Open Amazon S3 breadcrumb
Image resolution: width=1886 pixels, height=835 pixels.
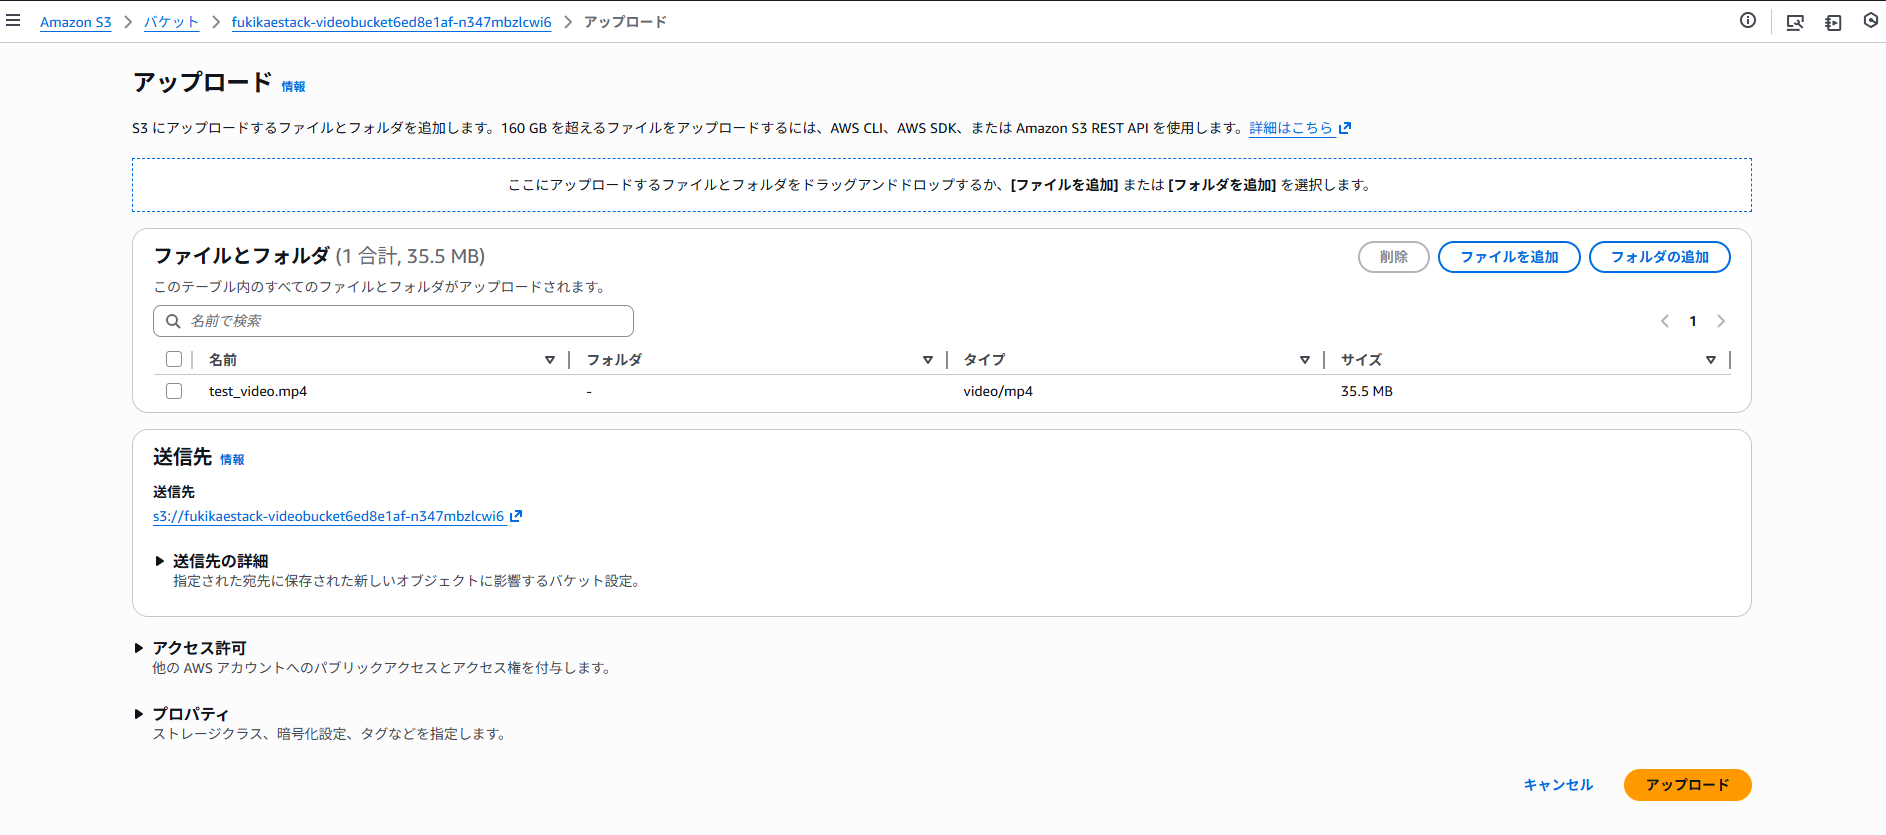[x=76, y=22]
